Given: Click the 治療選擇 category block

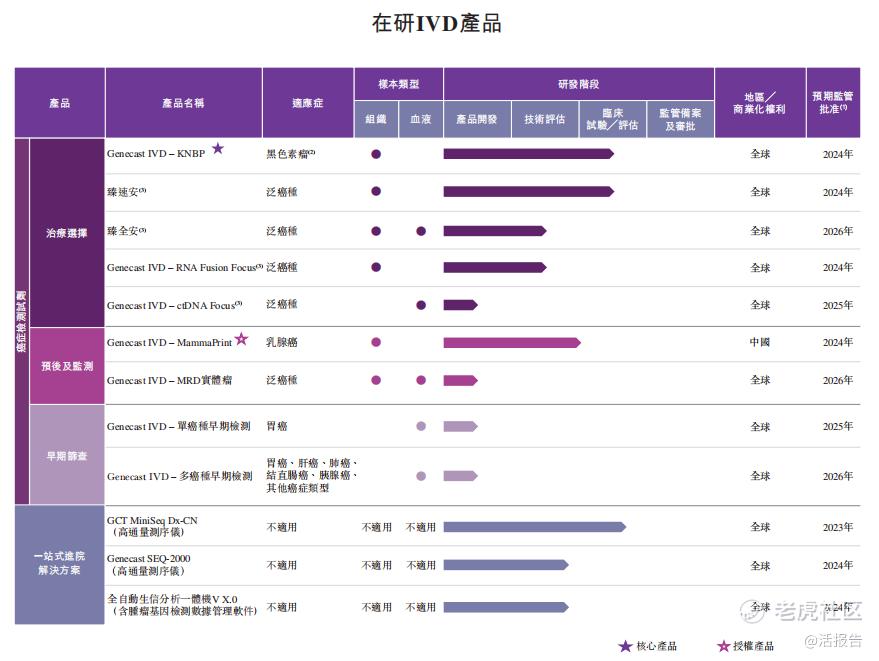Looking at the screenshot, I should (67, 233).
